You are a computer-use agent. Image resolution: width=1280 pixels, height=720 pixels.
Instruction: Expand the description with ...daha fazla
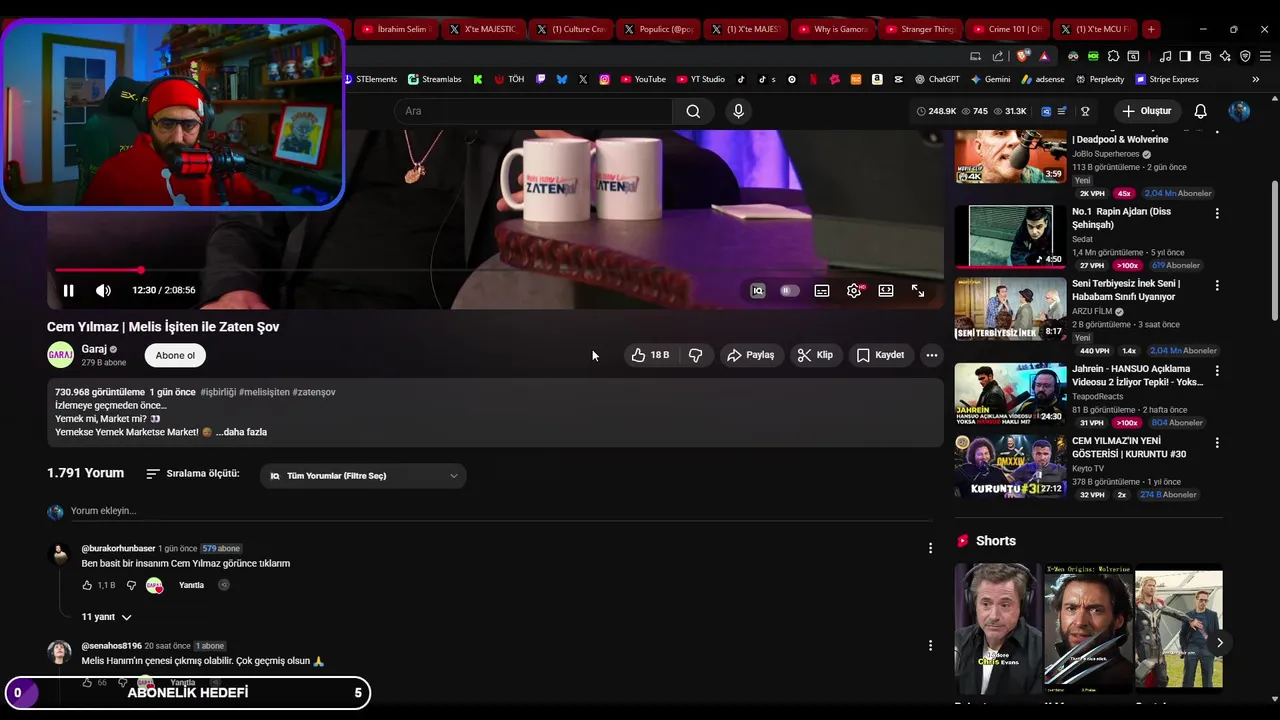(241, 432)
